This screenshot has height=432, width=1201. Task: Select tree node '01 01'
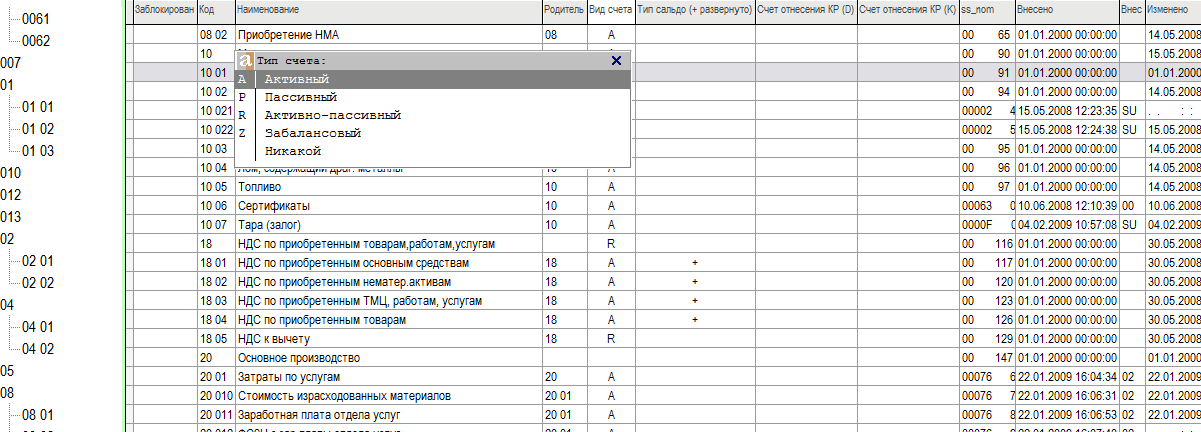click(38, 107)
